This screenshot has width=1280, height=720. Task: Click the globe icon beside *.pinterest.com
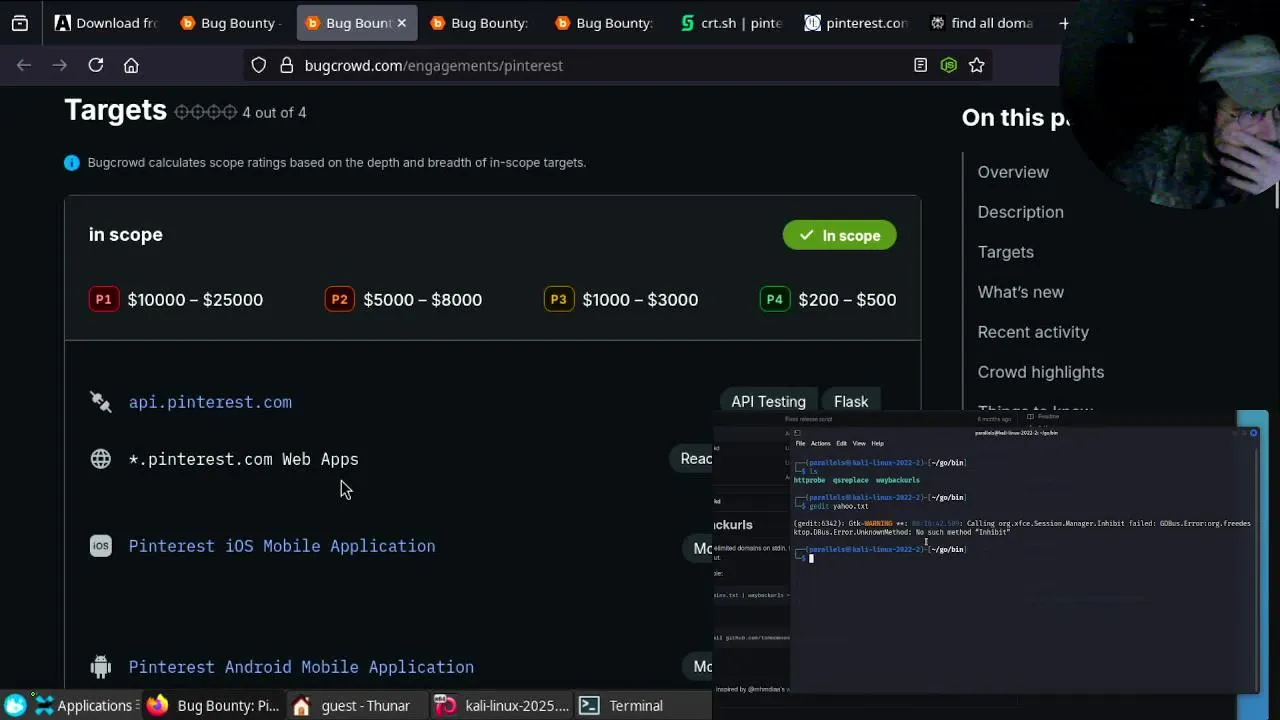pos(101,459)
